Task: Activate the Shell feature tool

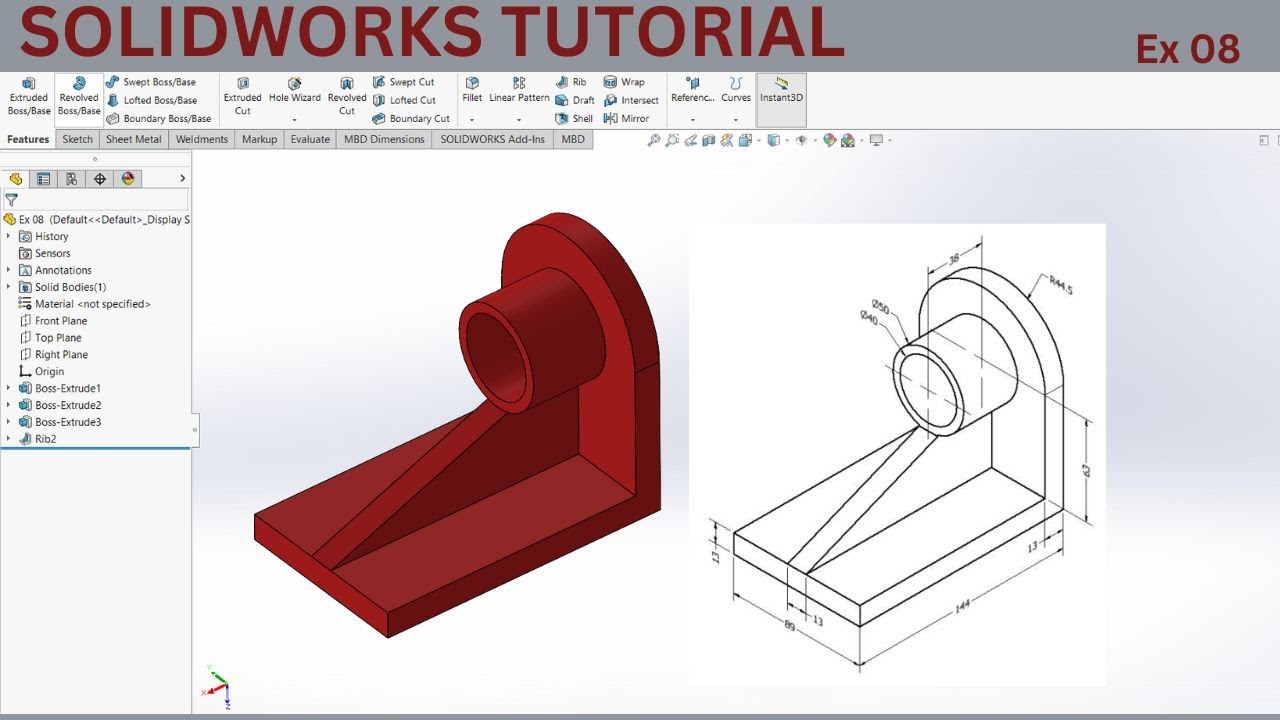Action: [x=574, y=118]
